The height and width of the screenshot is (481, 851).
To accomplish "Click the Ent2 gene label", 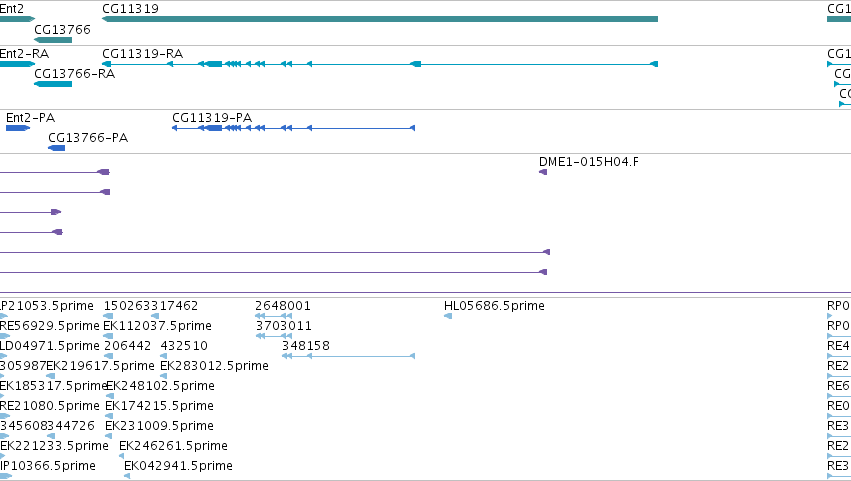I will (11, 9).
